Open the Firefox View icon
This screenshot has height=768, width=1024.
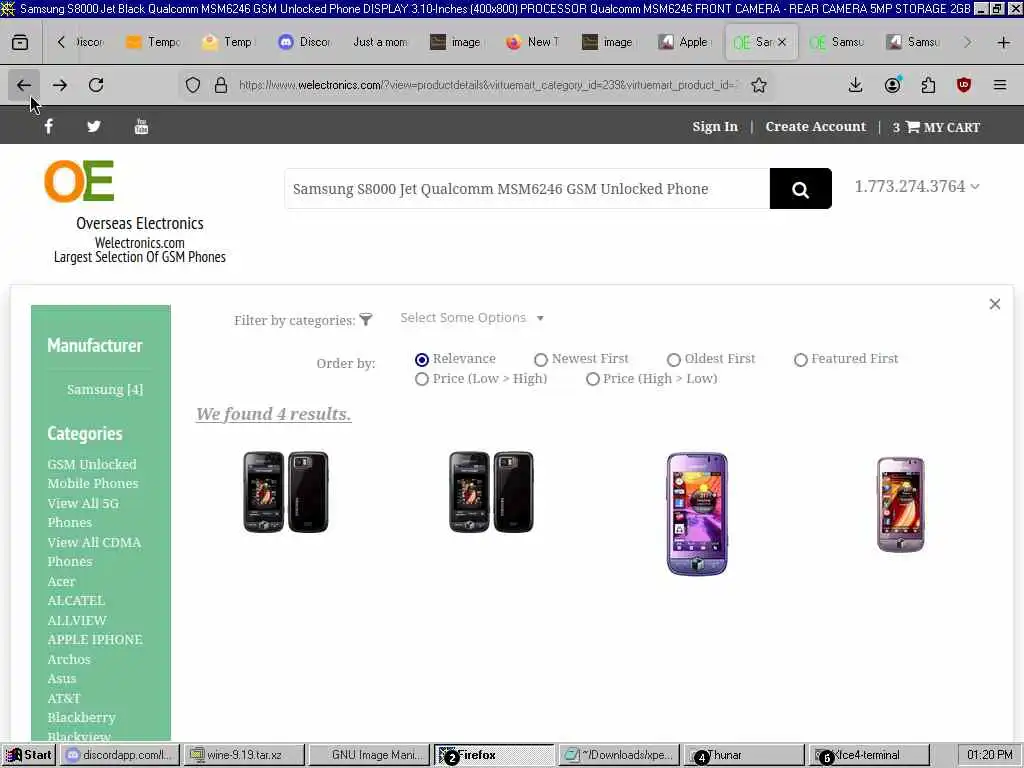20,42
